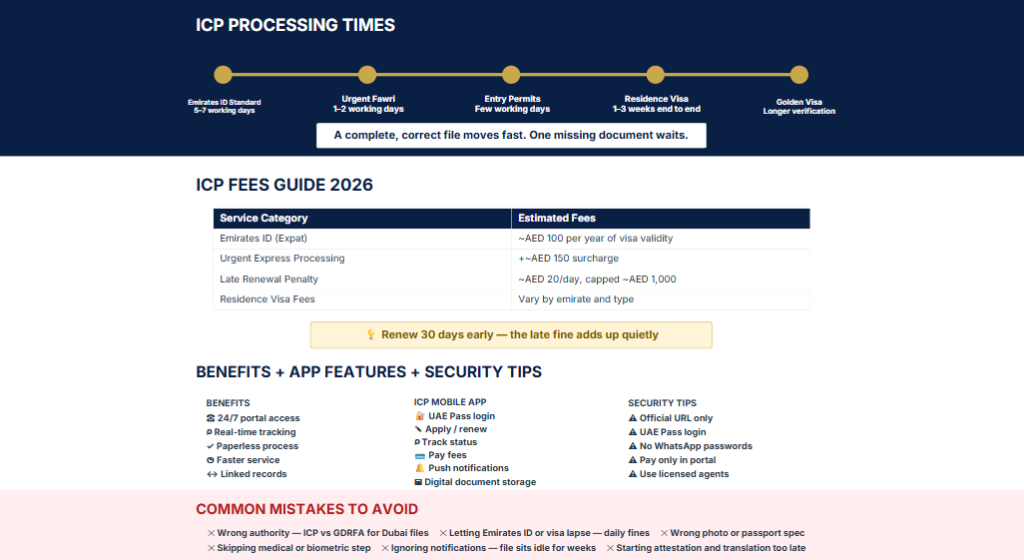This screenshot has height=560, width=1024.
Task: Click the ICP FEES GUIDE 2026 heading
Action: click(x=284, y=185)
